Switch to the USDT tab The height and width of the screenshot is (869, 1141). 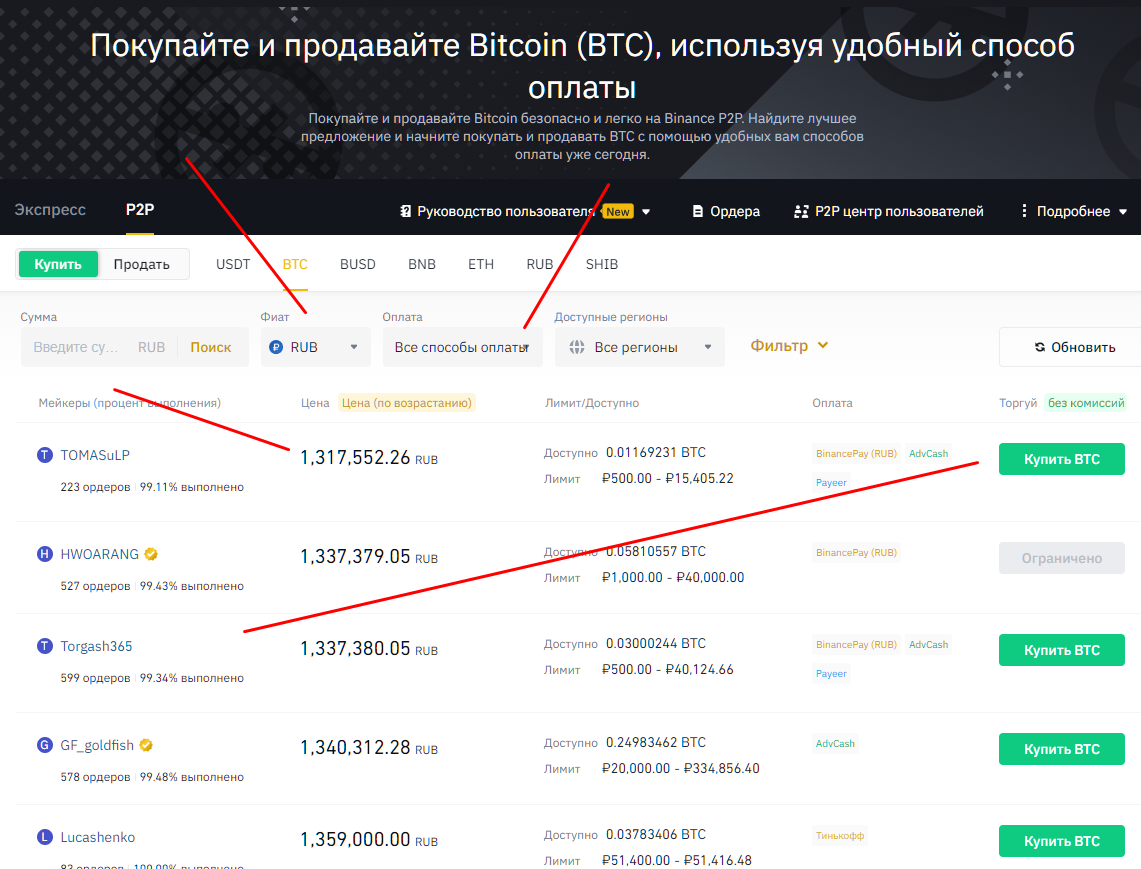coord(232,264)
